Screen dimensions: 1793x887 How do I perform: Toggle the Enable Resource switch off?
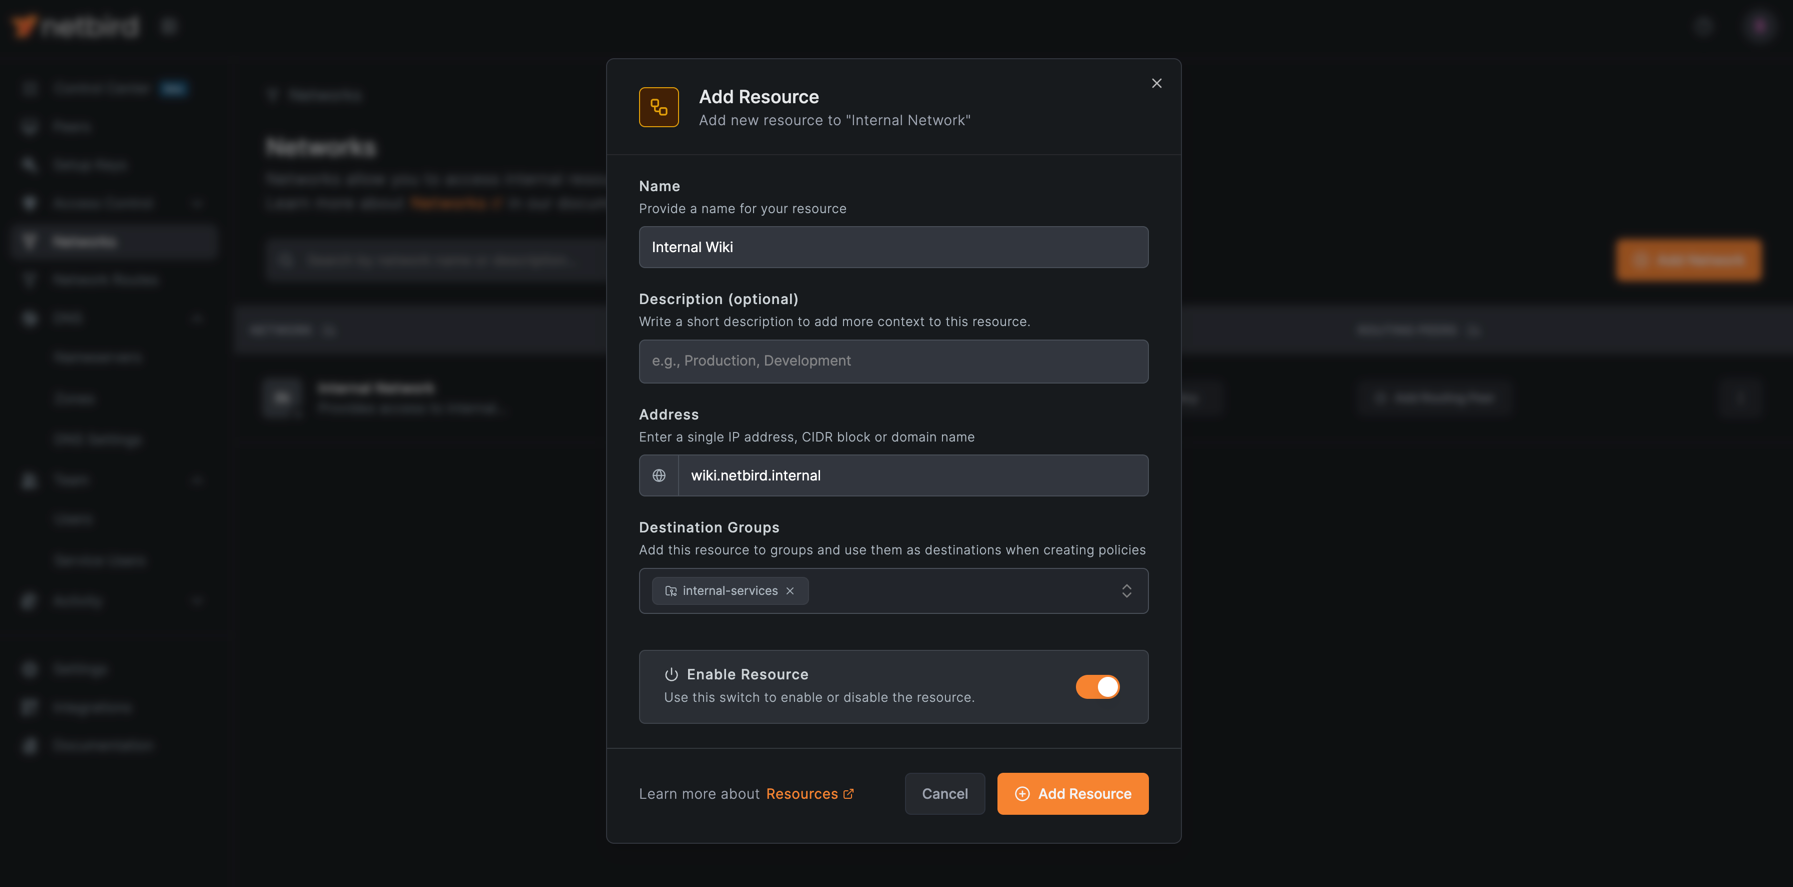point(1097,687)
